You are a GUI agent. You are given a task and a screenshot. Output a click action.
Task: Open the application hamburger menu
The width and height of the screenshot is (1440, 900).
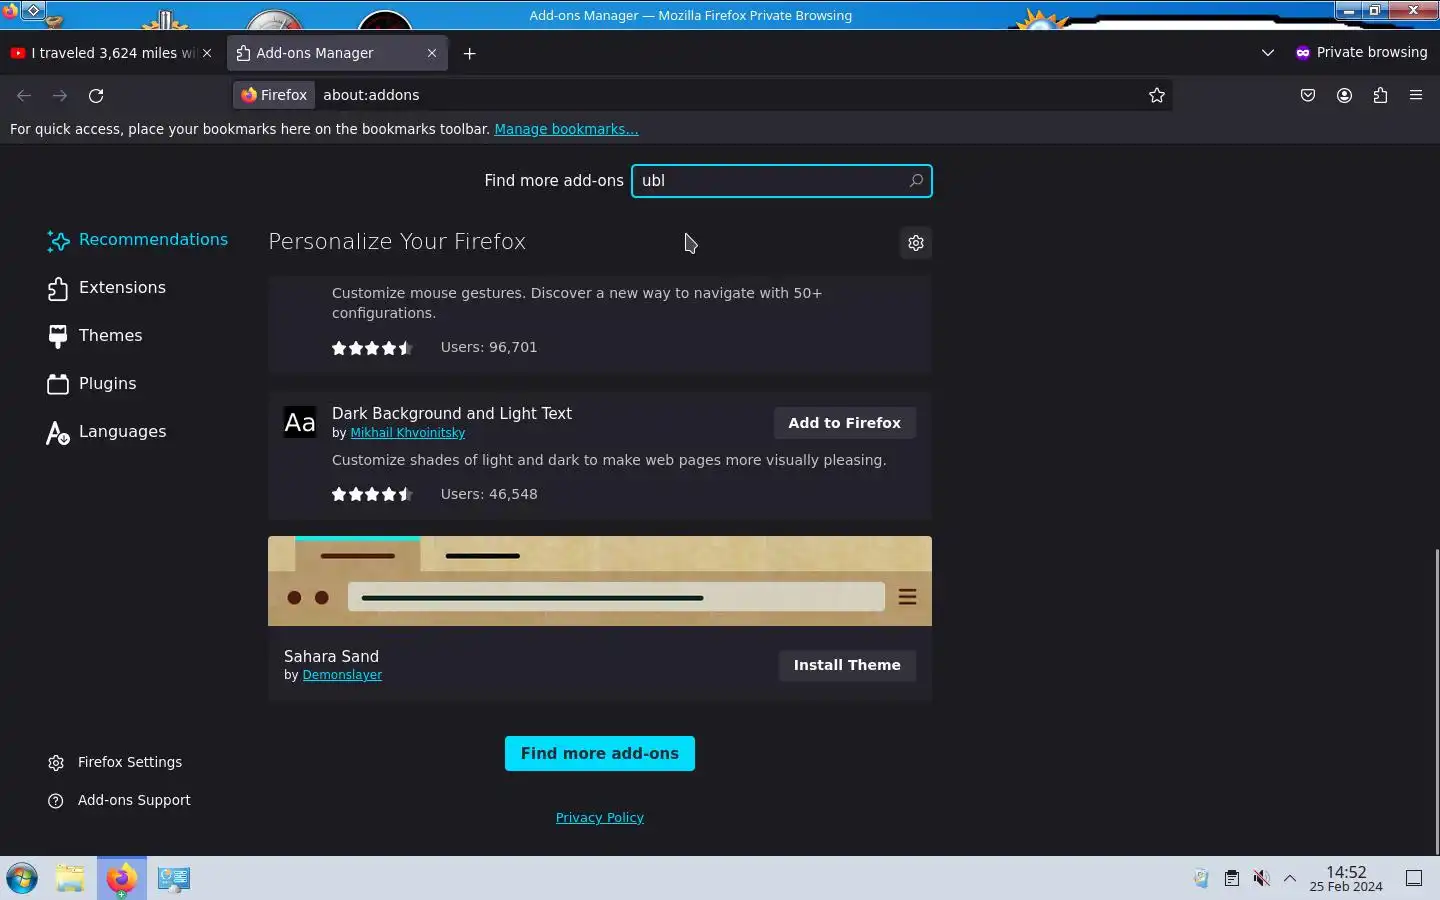click(1416, 95)
